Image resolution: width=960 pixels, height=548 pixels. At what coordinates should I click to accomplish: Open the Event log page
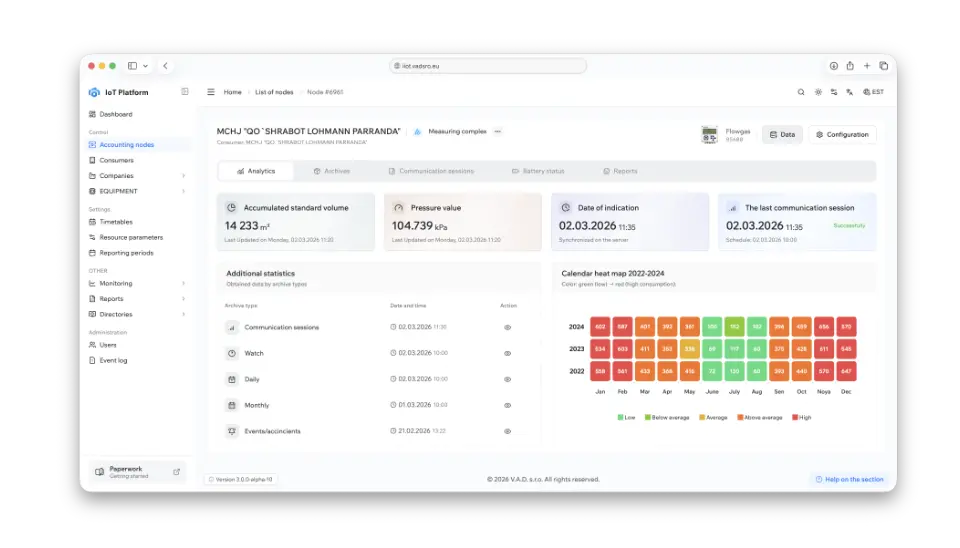[108, 361]
